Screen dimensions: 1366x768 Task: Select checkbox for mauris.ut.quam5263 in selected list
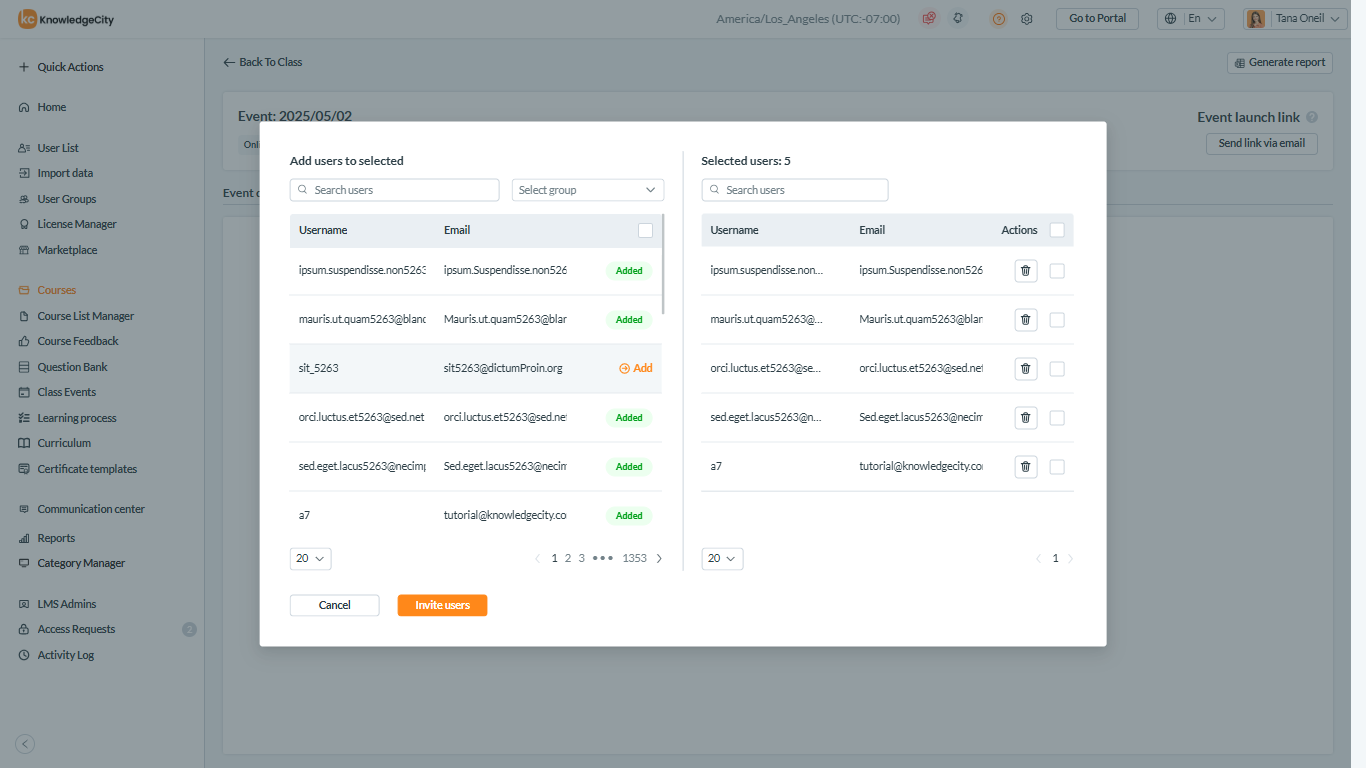pyautogui.click(x=1057, y=320)
